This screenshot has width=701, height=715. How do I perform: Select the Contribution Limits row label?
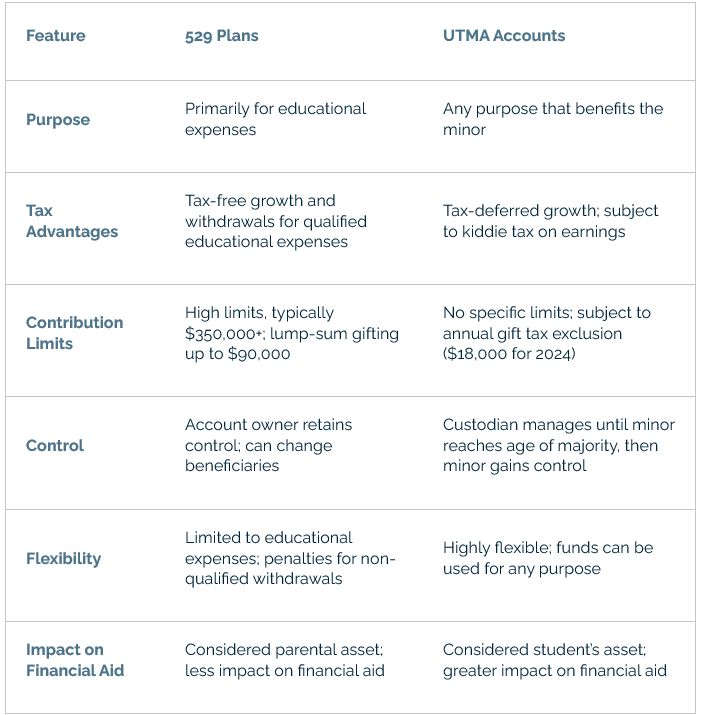pos(74,333)
